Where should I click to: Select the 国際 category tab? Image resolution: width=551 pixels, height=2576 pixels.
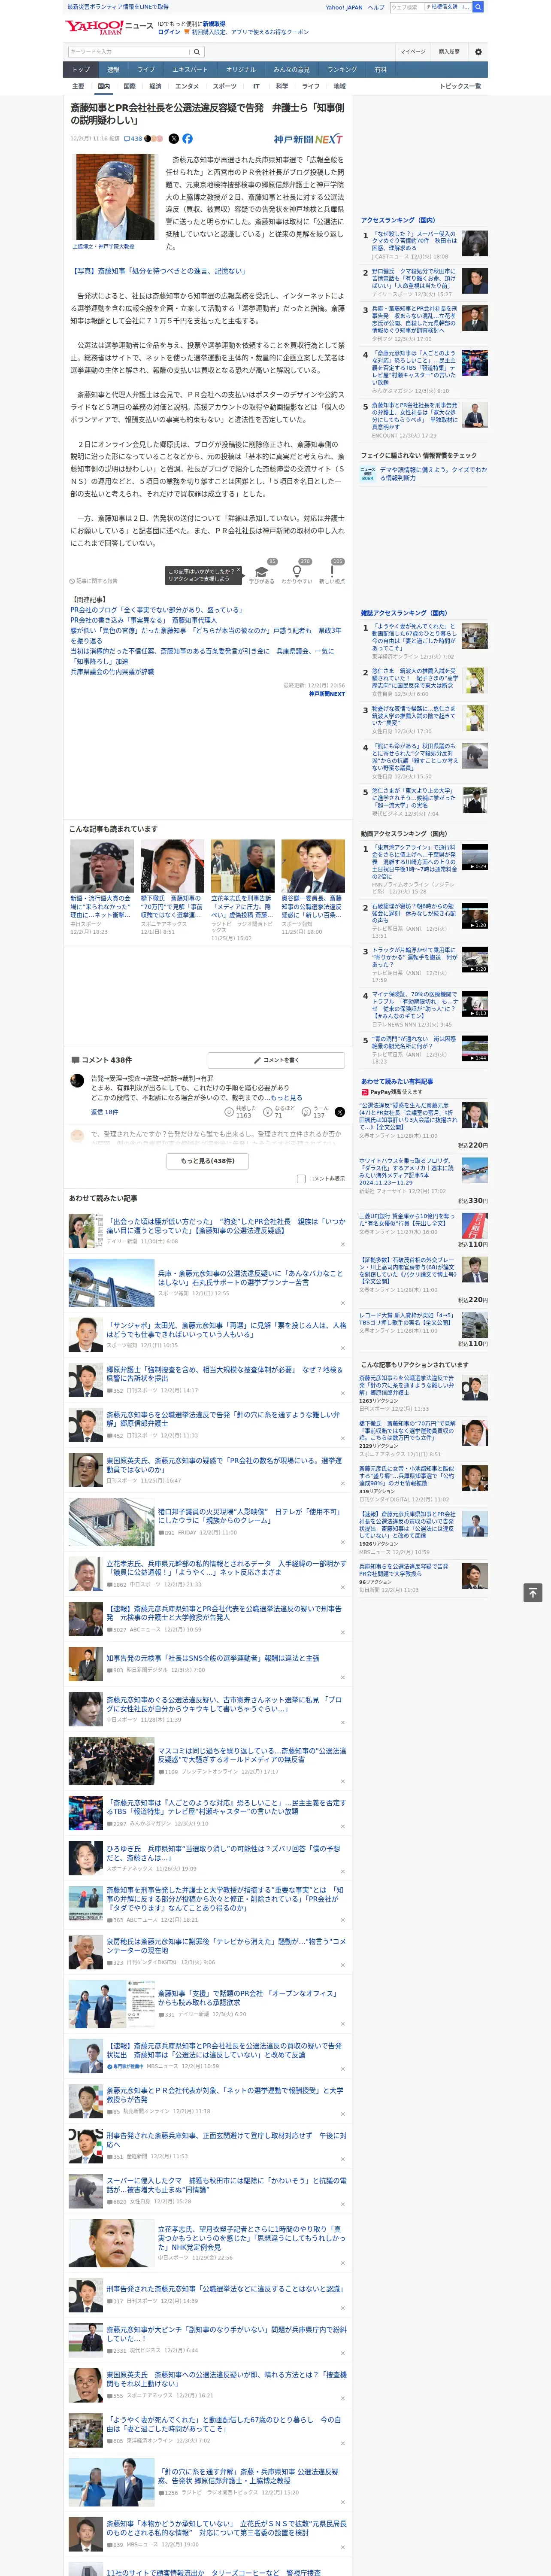pos(129,87)
